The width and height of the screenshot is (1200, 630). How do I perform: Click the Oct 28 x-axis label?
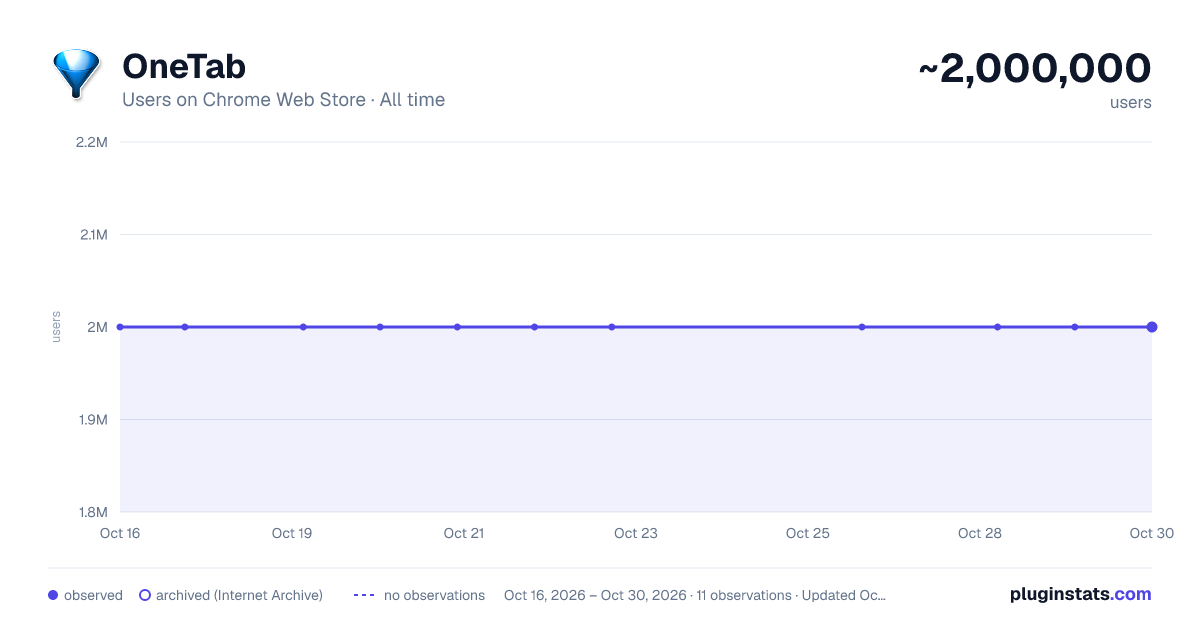point(980,533)
